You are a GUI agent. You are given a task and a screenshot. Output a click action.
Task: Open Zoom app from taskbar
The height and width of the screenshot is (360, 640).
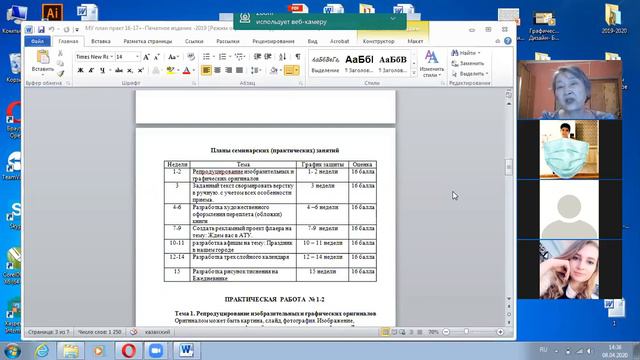click(156, 351)
